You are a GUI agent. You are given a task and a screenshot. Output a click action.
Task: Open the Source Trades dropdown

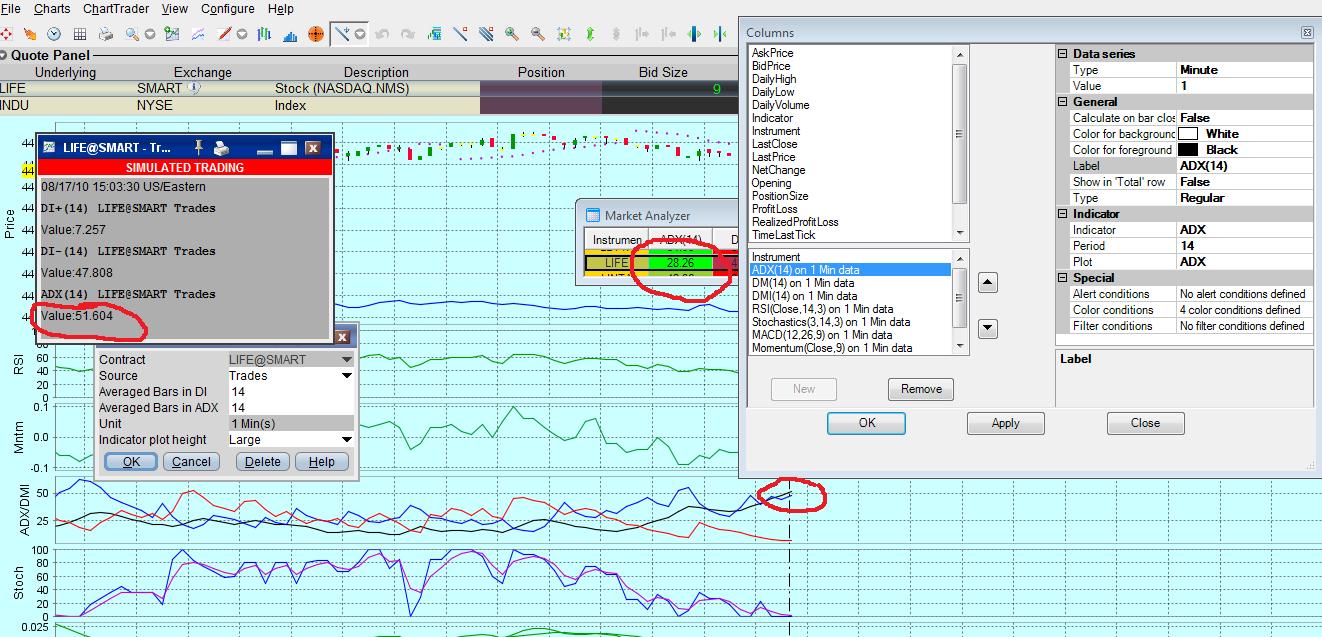tap(347, 376)
